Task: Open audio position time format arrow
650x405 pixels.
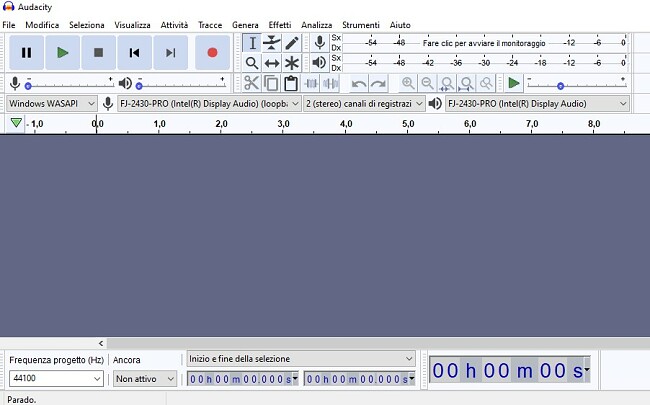Action: (x=587, y=369)
